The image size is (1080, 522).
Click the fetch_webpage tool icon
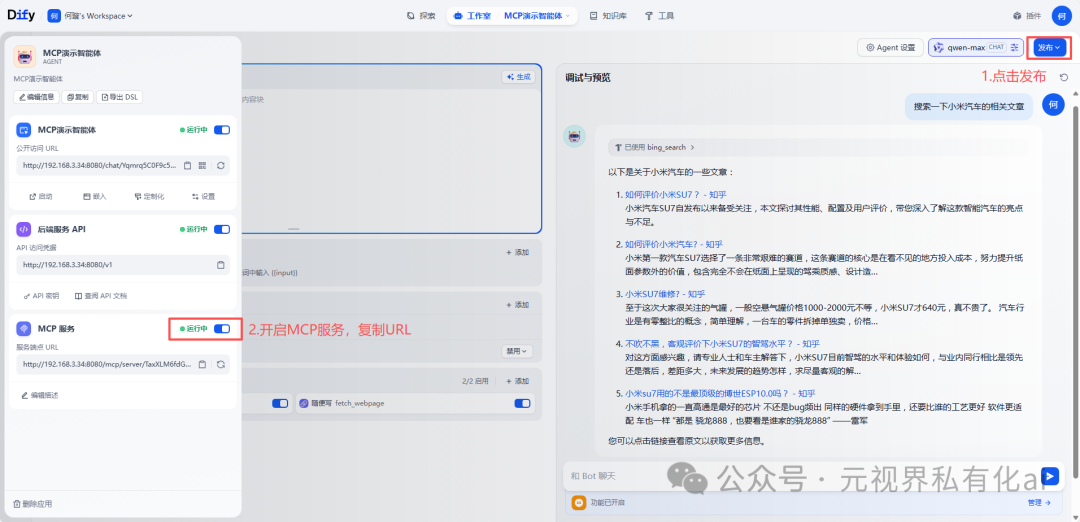coord(304,404)
